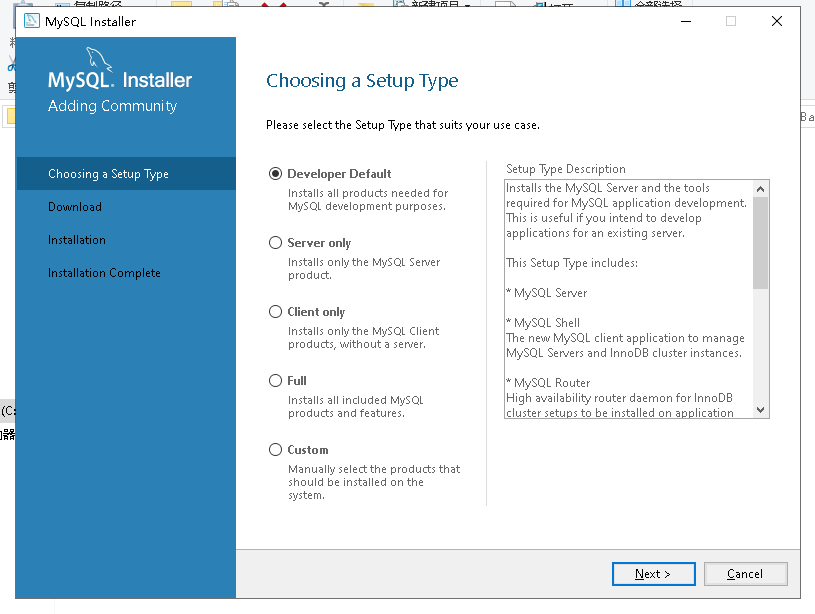Select the Client only radio option

275,312
